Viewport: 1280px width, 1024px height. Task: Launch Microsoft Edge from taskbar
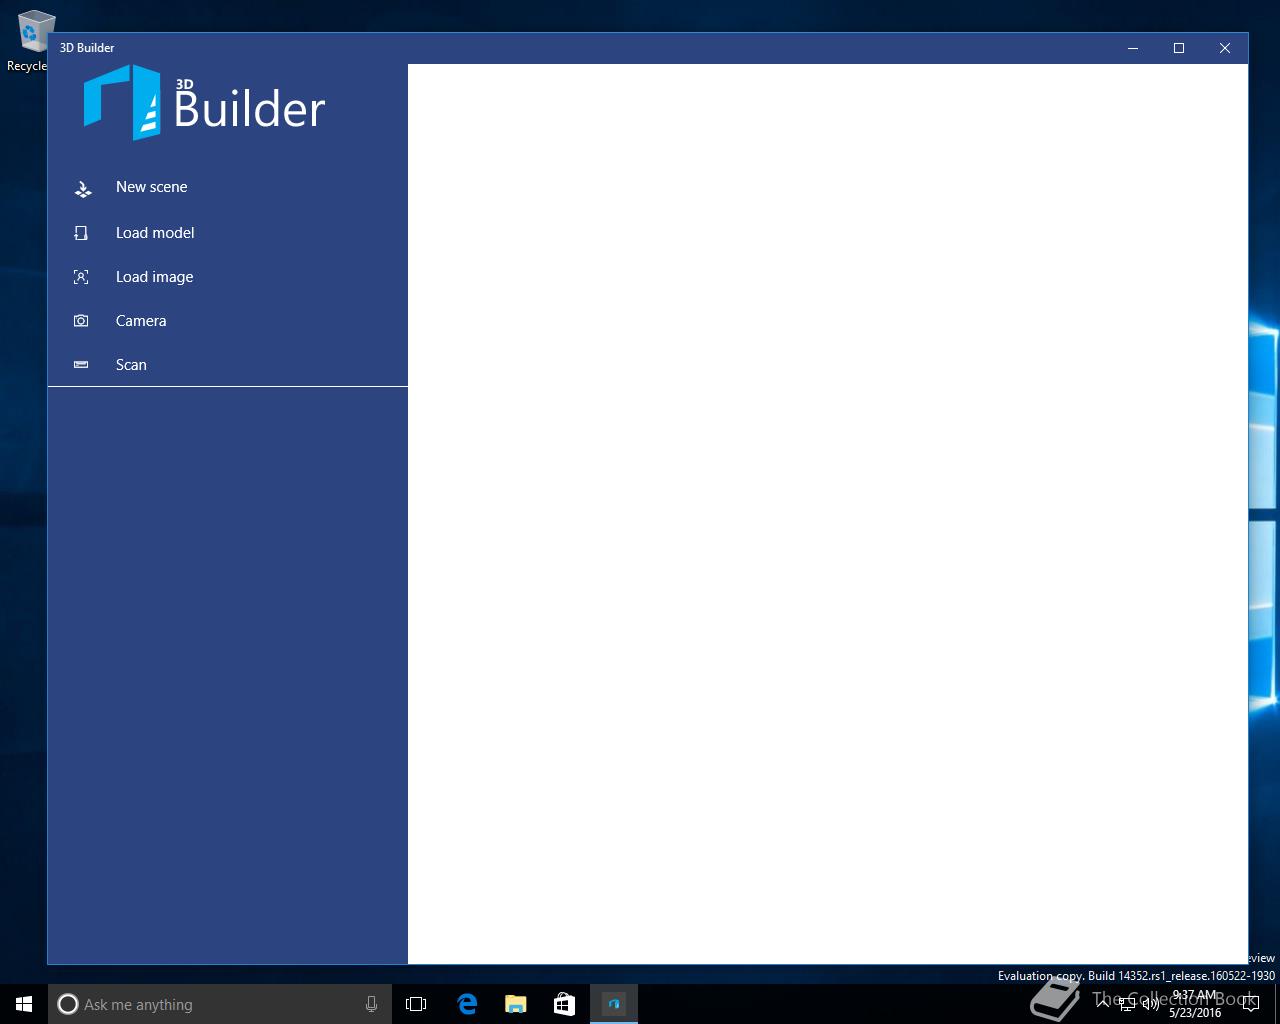466,1004
